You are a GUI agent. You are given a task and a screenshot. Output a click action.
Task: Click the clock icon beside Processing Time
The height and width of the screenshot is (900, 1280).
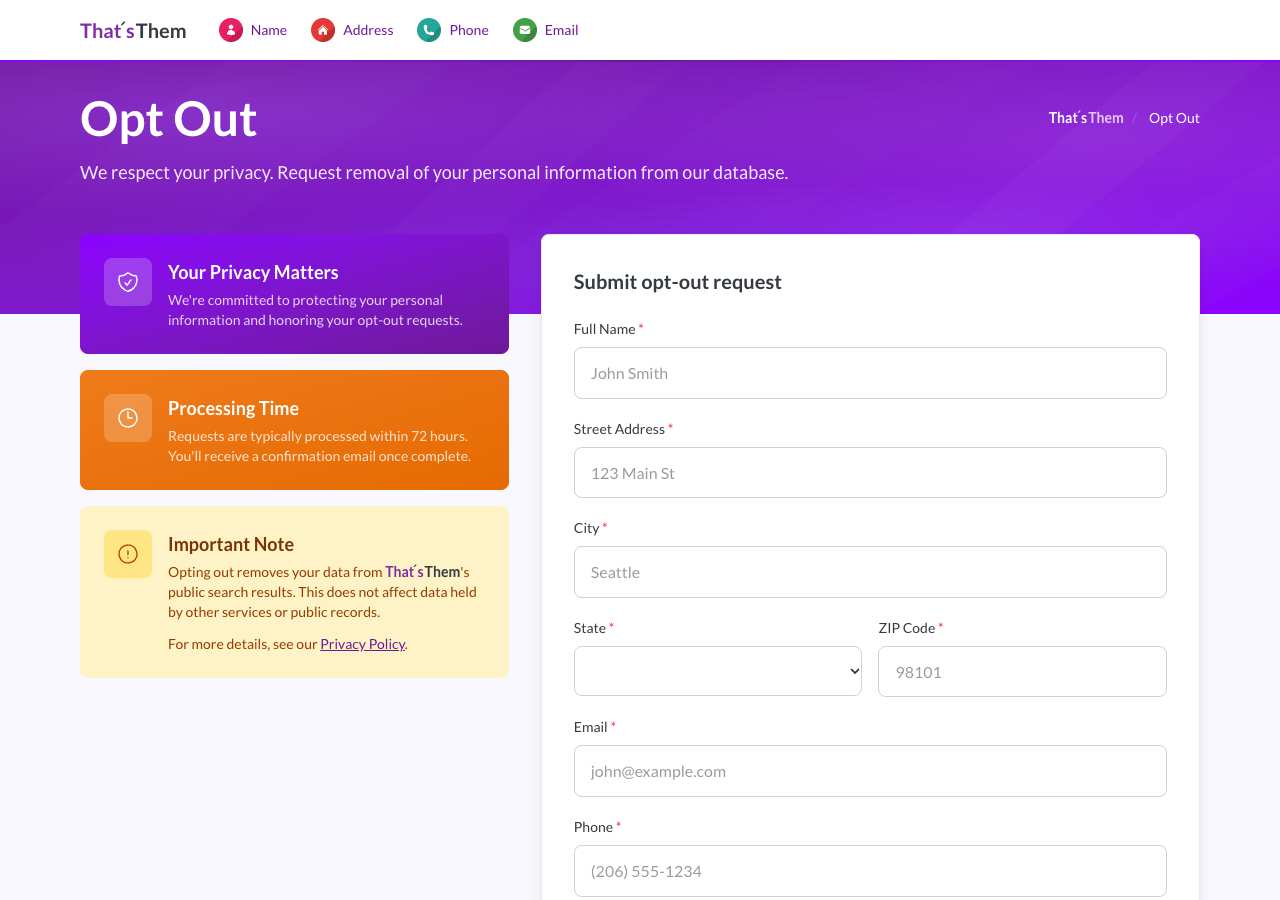click(x=128, y=418)
